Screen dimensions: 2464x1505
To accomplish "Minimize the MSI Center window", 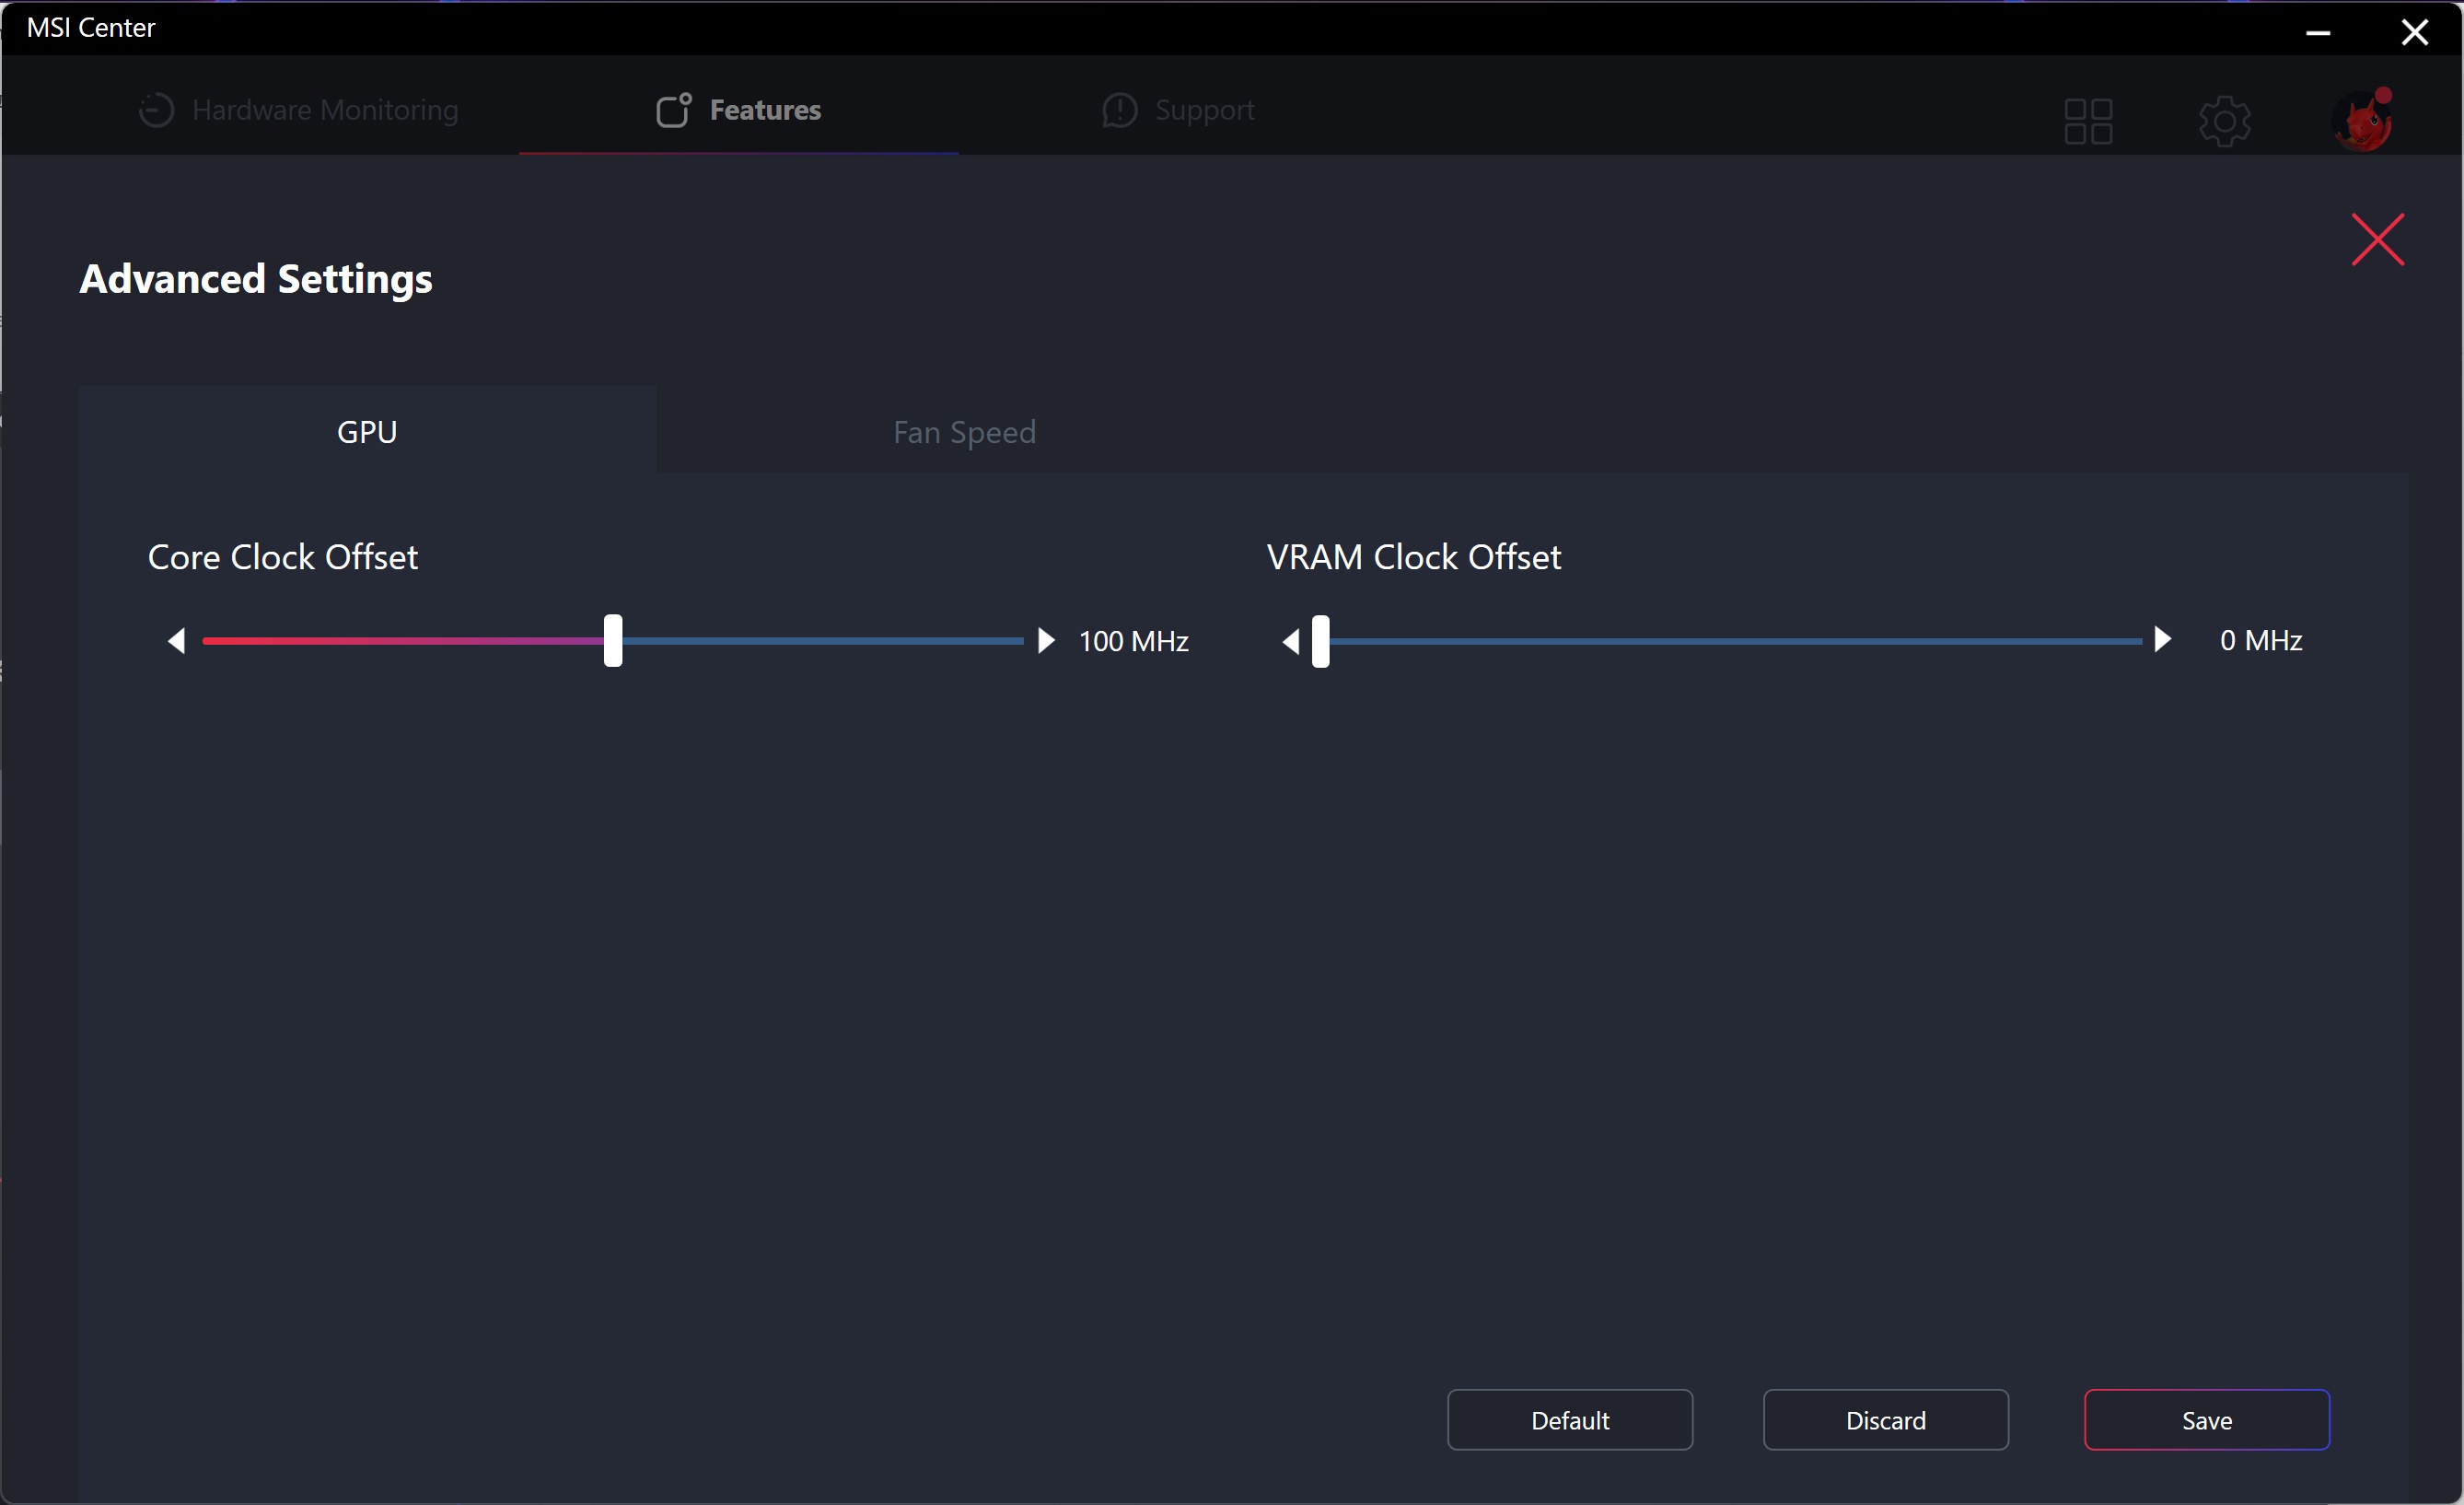I will 2318,32.
